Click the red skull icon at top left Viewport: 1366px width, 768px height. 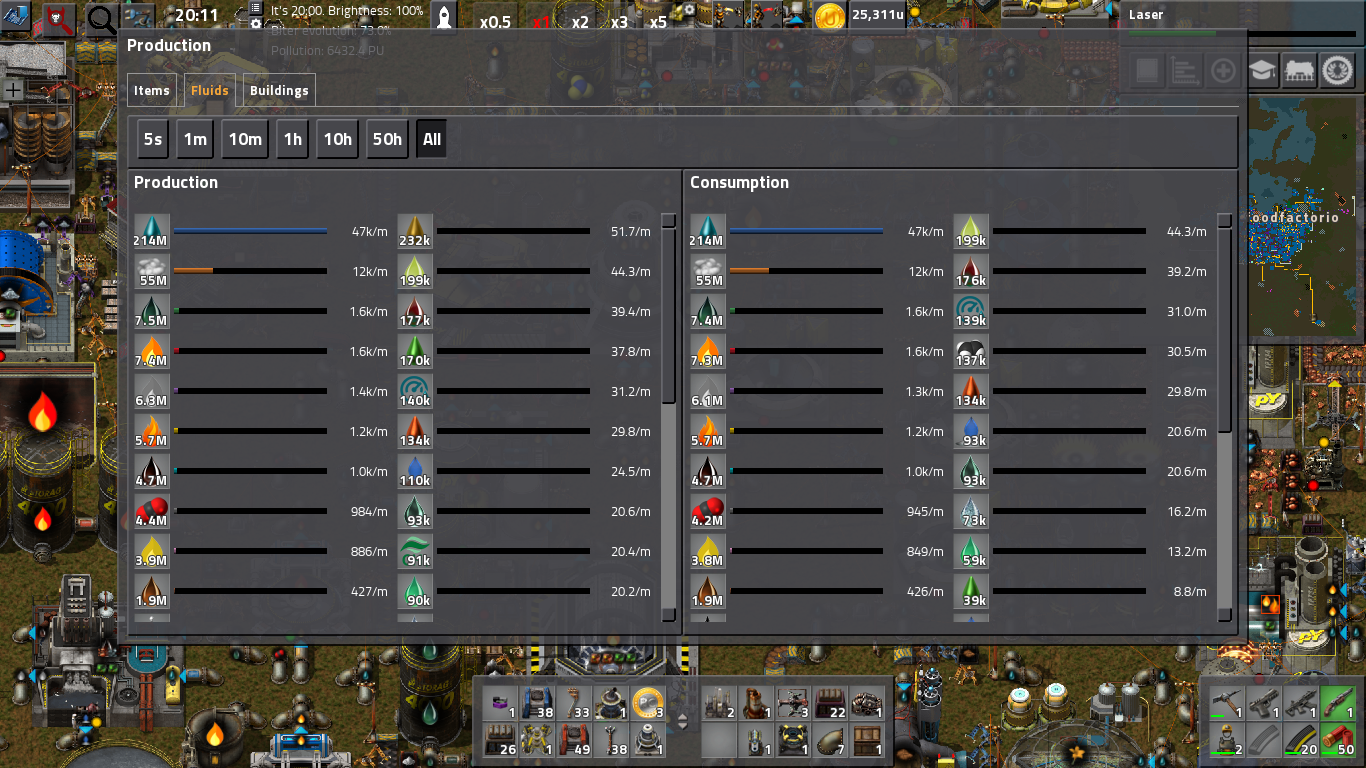tap(59, 18)
